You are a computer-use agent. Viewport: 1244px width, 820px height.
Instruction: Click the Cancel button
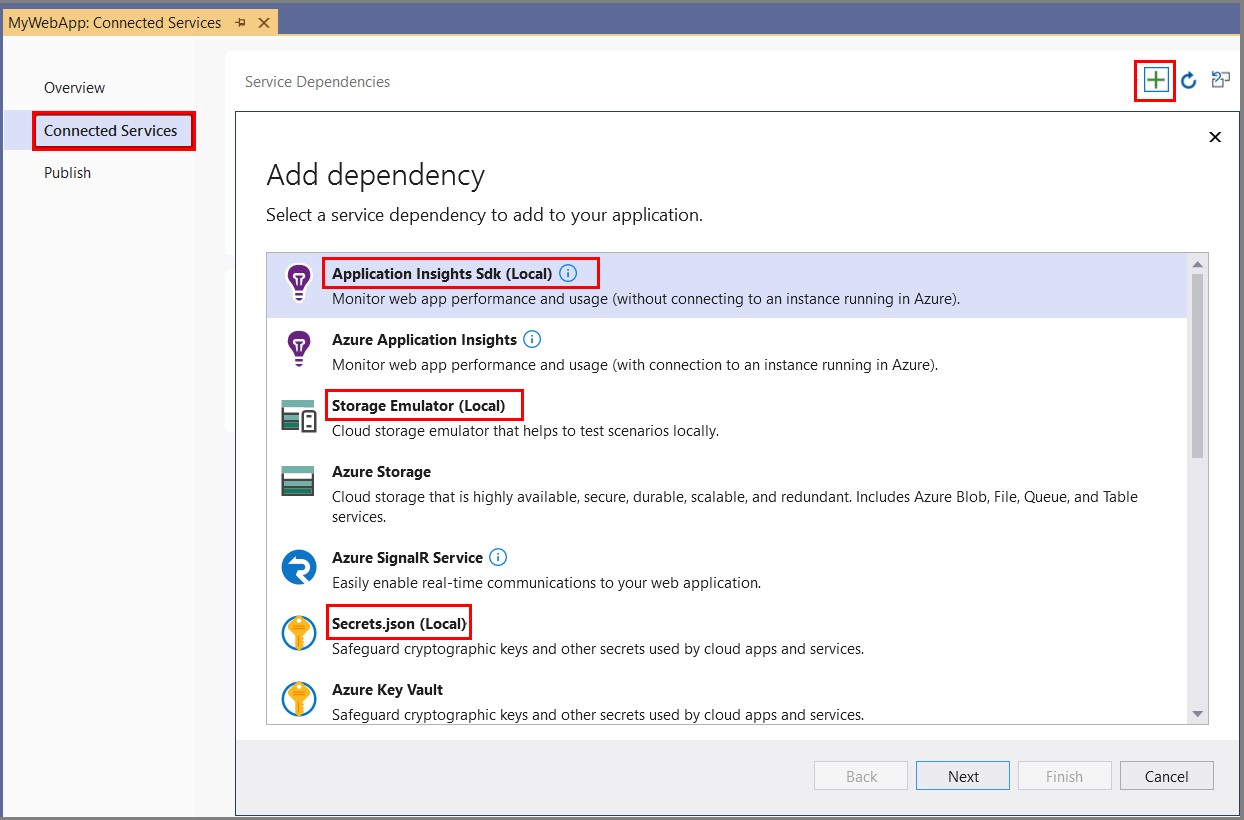pos(1166,776)
